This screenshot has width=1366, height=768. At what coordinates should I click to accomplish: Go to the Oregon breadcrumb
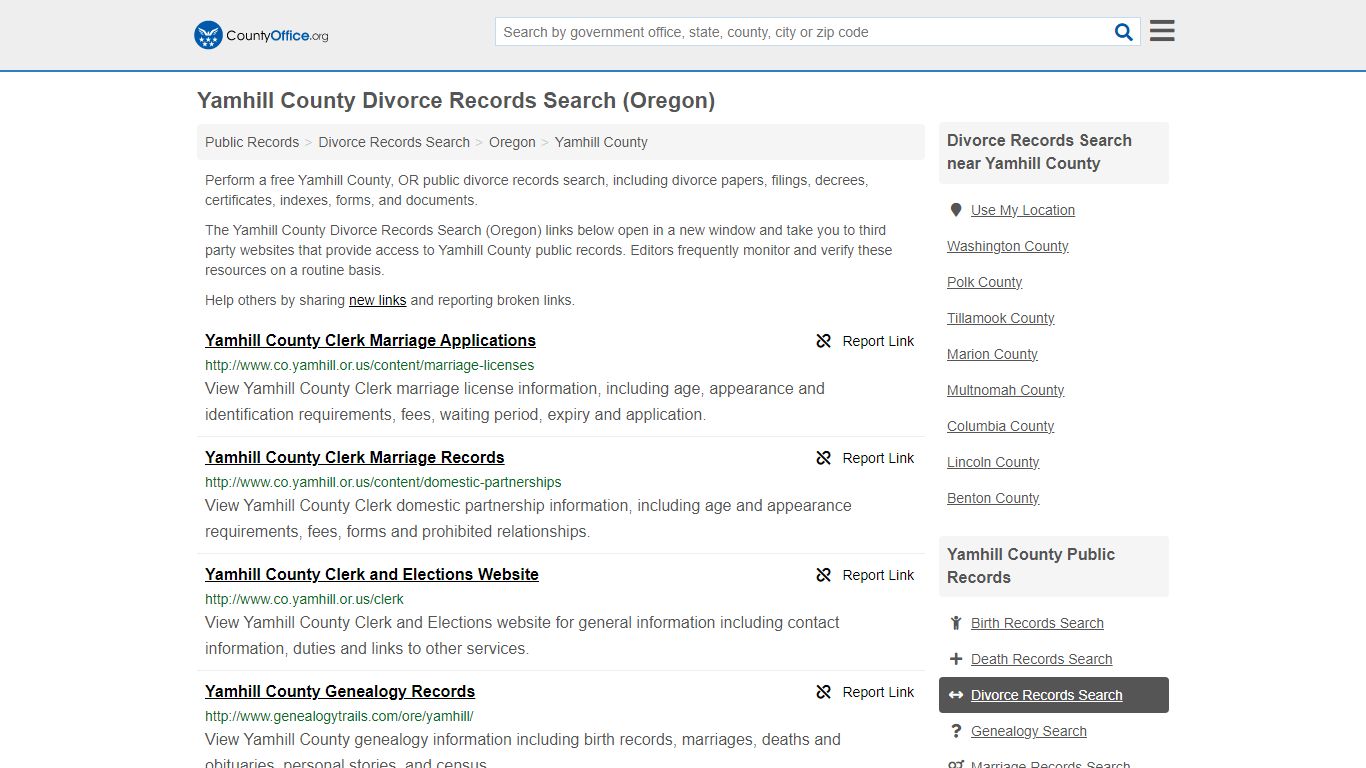coord(512,142)
